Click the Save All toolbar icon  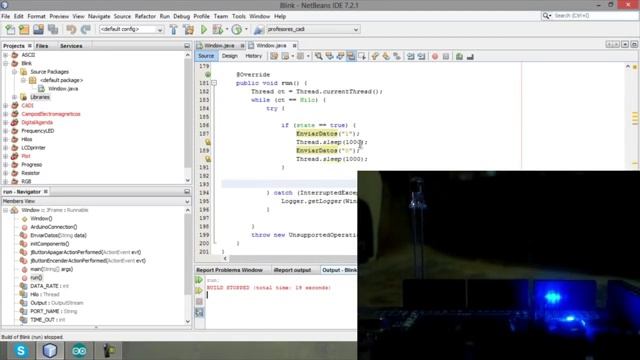point(53,29)
